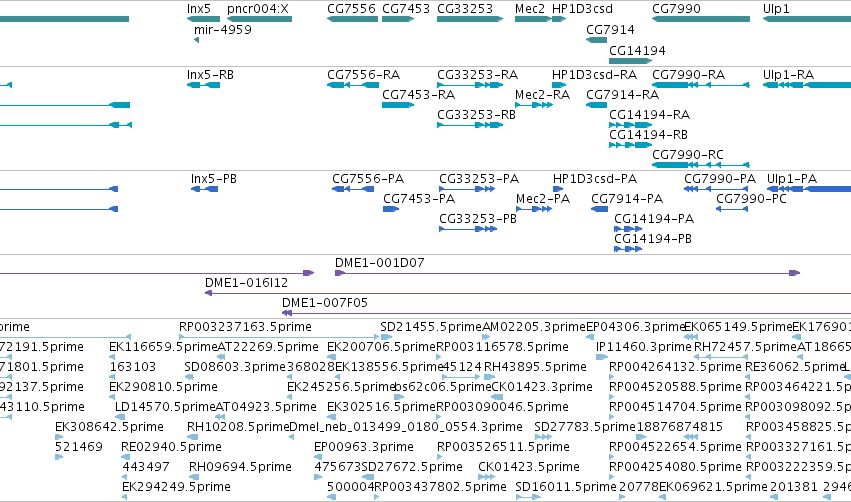Select the EK290810.5prime EST label

163,387
